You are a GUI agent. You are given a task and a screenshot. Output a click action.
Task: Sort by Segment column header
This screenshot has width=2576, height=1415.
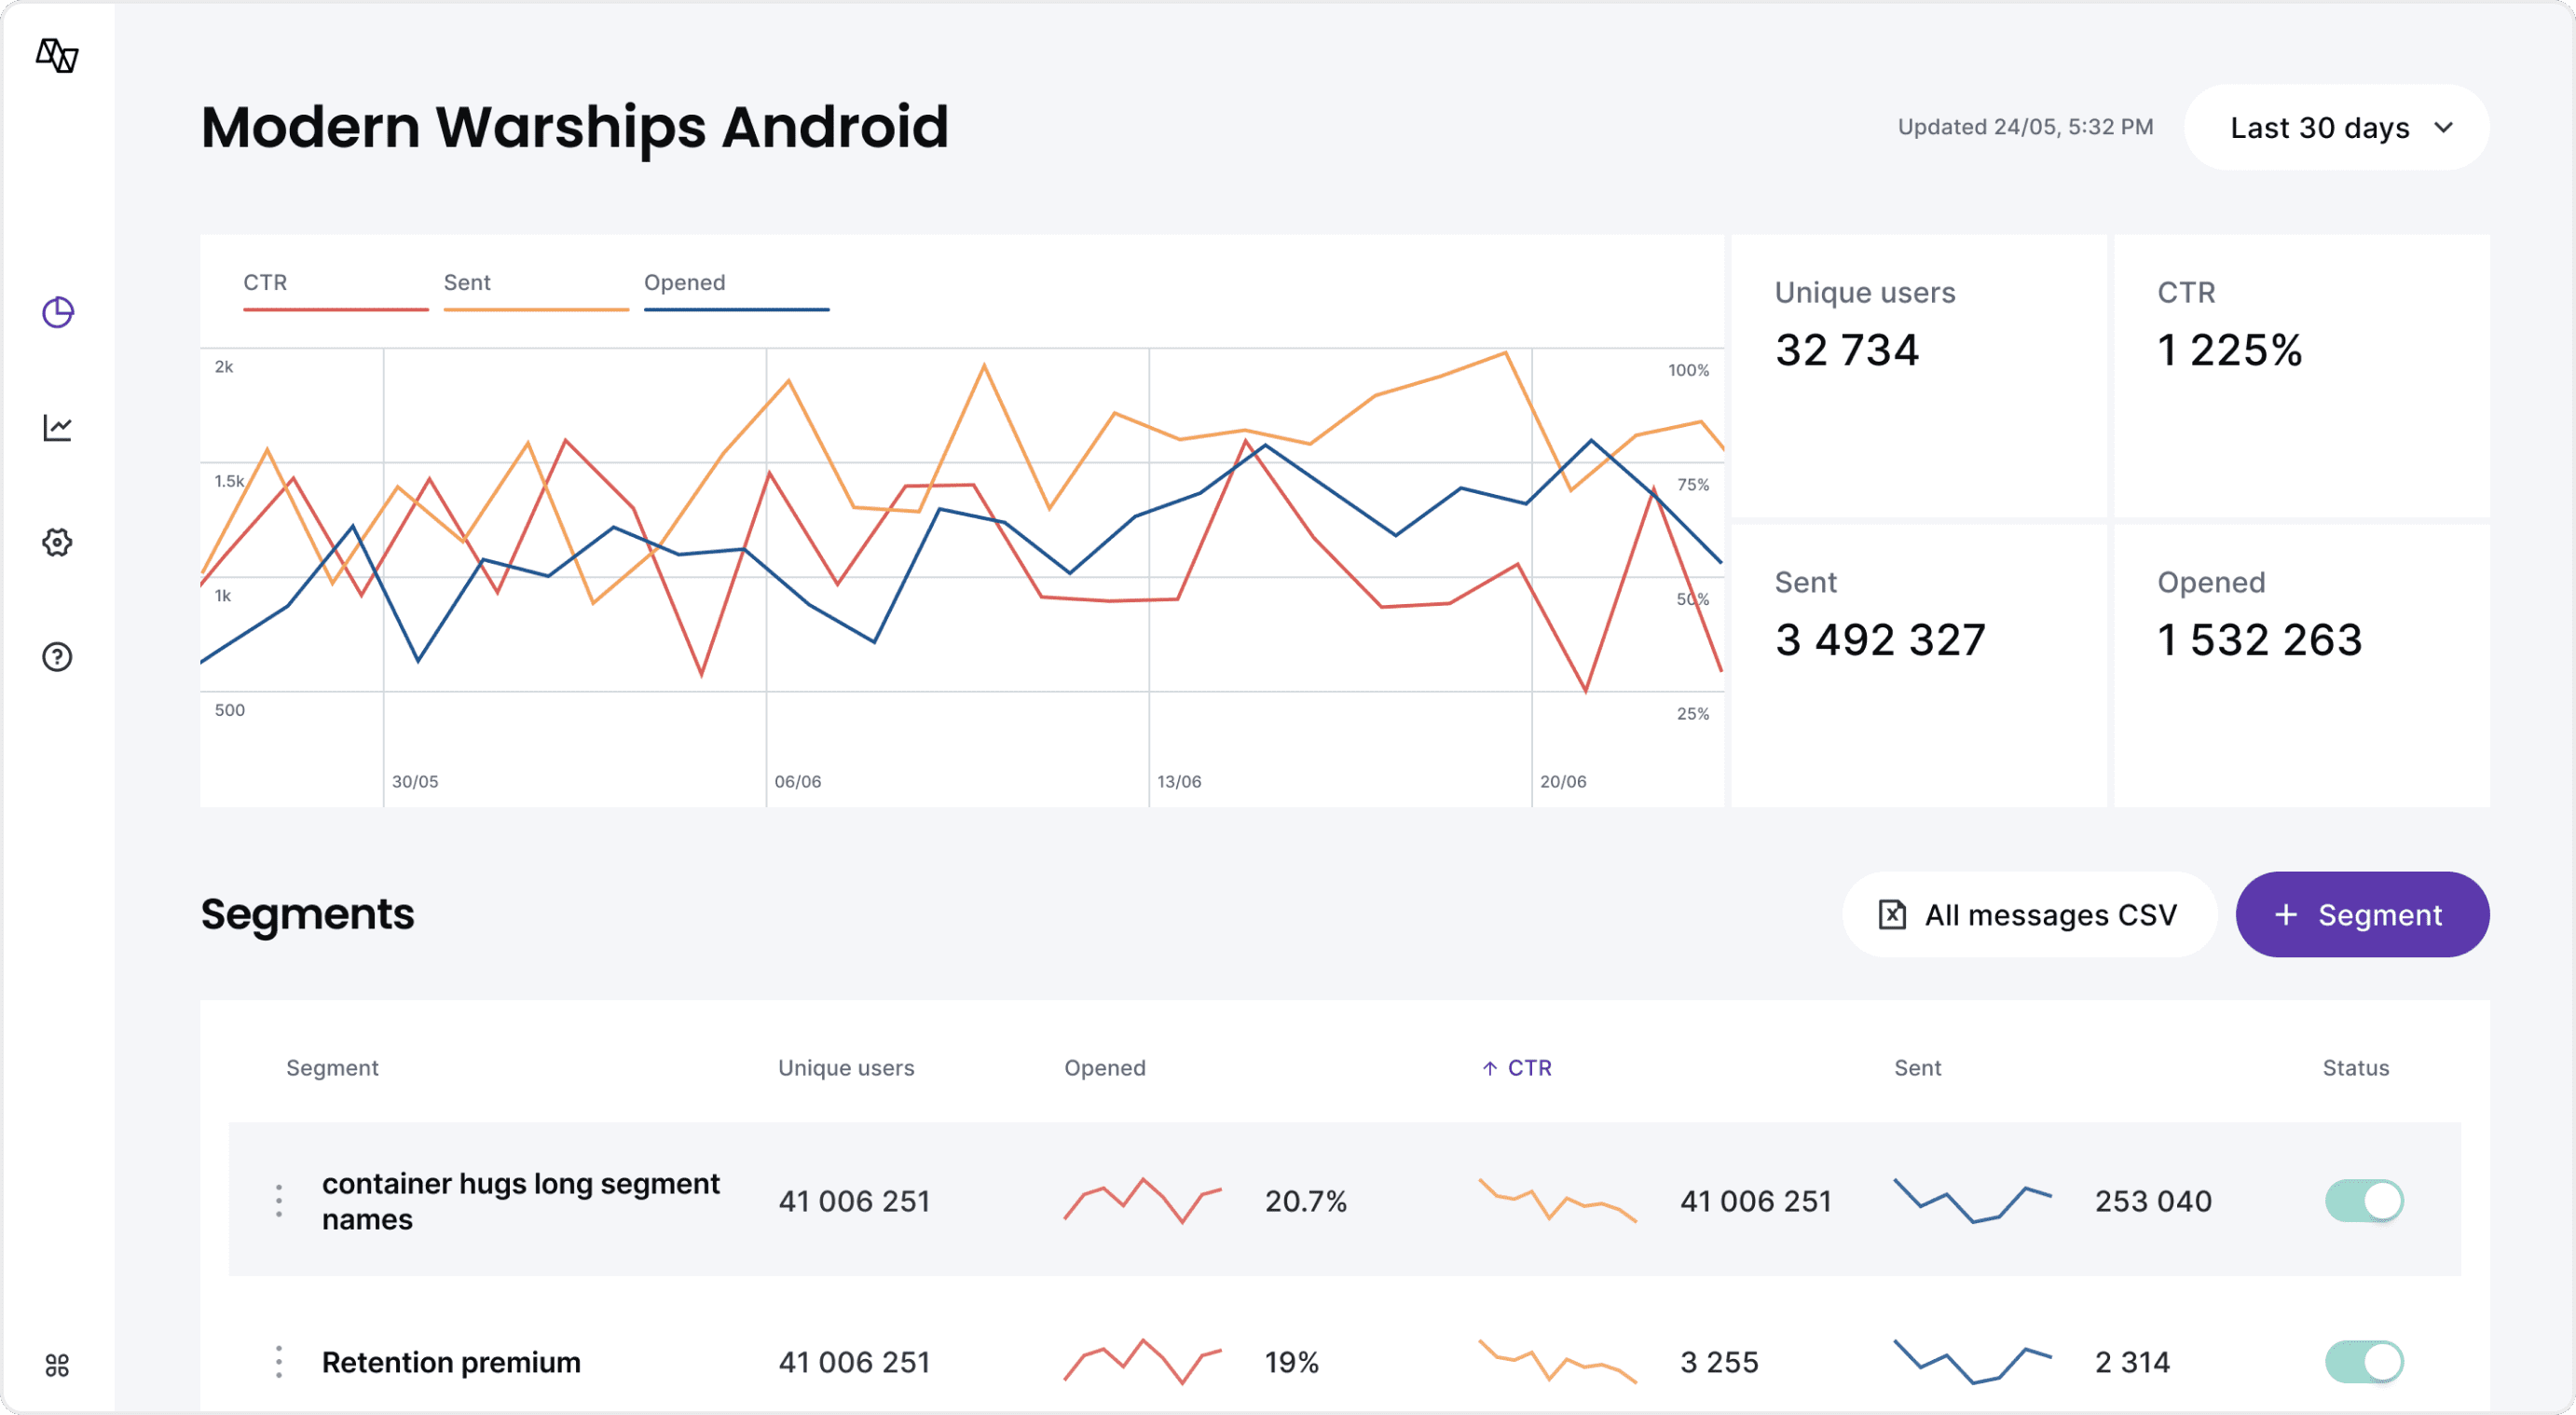[x=332, y=1068]
